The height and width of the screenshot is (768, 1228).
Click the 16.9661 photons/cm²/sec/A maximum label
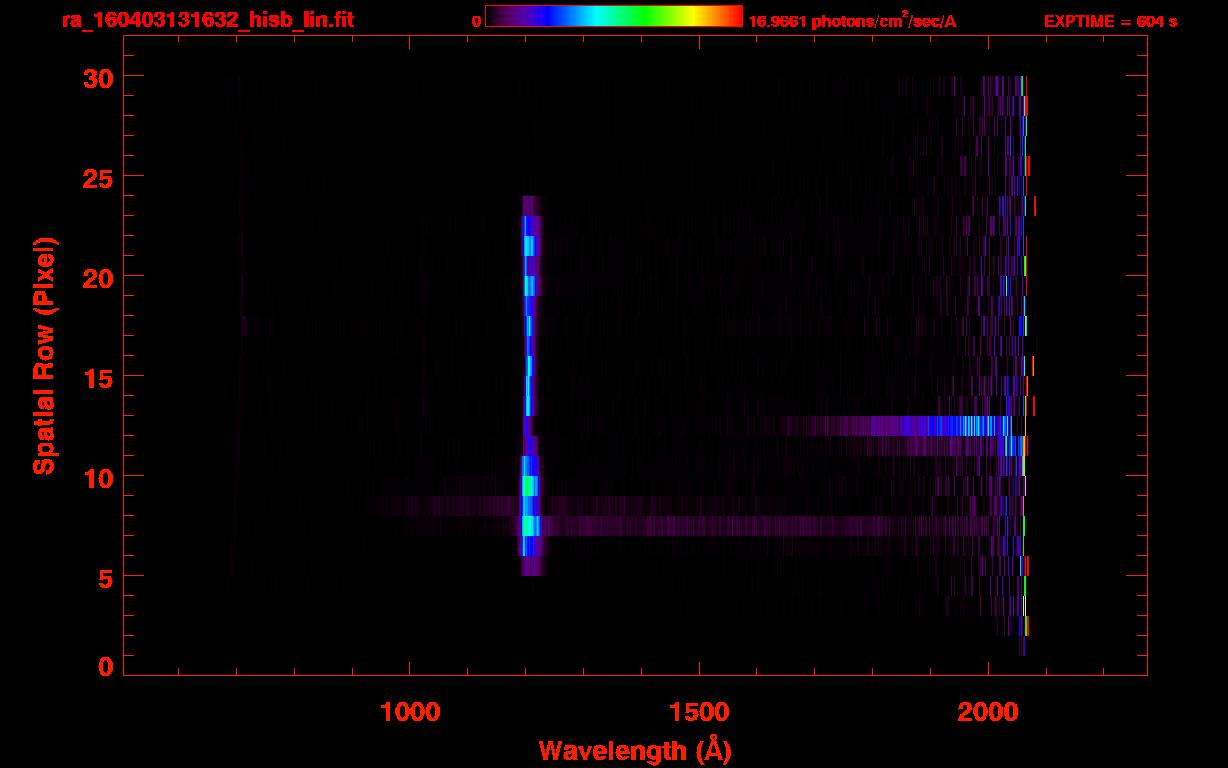tap(853, 21)
